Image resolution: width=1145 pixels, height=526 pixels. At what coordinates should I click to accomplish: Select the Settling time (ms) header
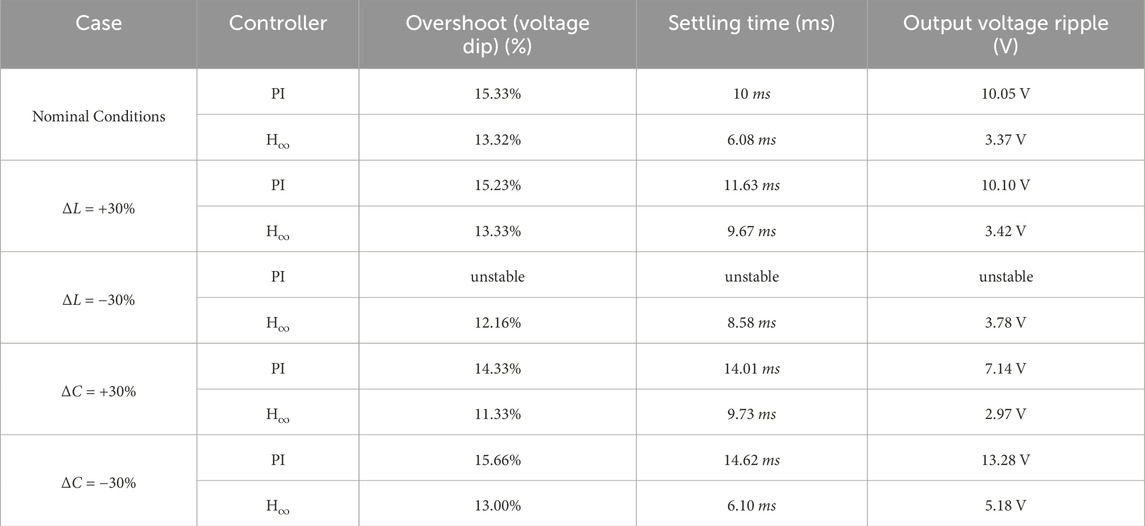click(751, 24)
